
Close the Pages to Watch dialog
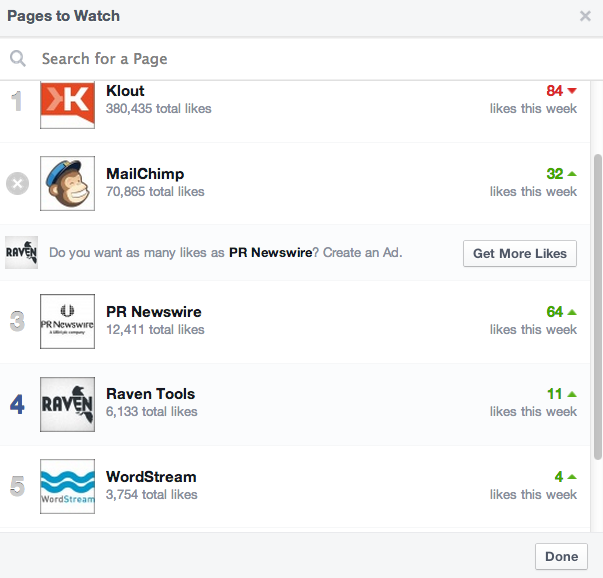pos(585,16)
